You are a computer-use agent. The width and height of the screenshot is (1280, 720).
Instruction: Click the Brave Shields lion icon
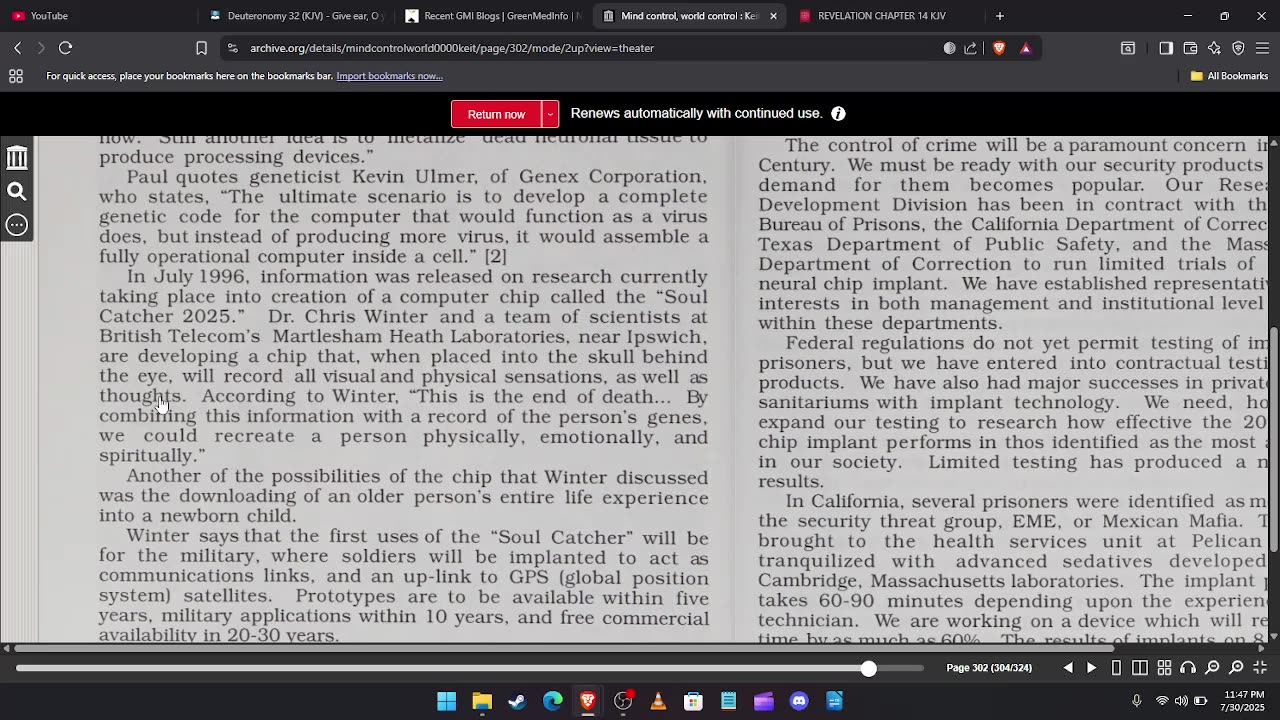tap(999, 48)
